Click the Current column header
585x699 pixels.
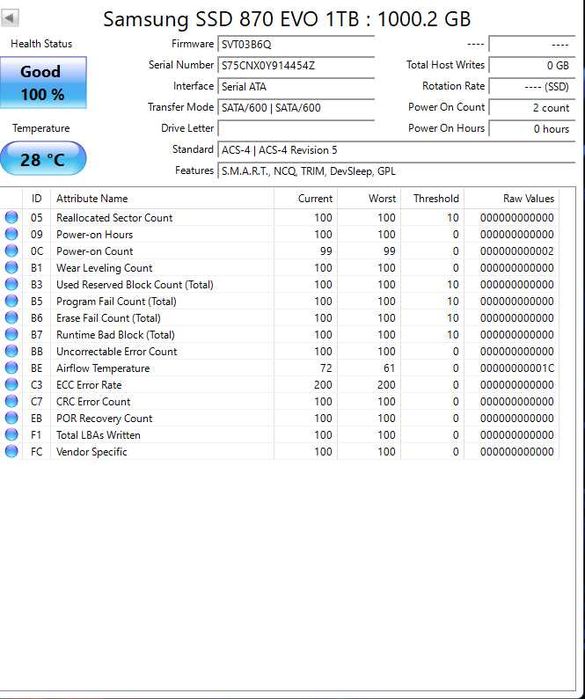coord(306,198)
